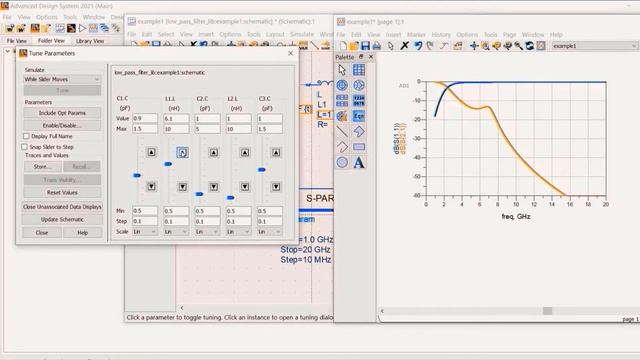The width and height of the screenshot is (640, 360).
Task: Click Store... button
Action: 42,167
